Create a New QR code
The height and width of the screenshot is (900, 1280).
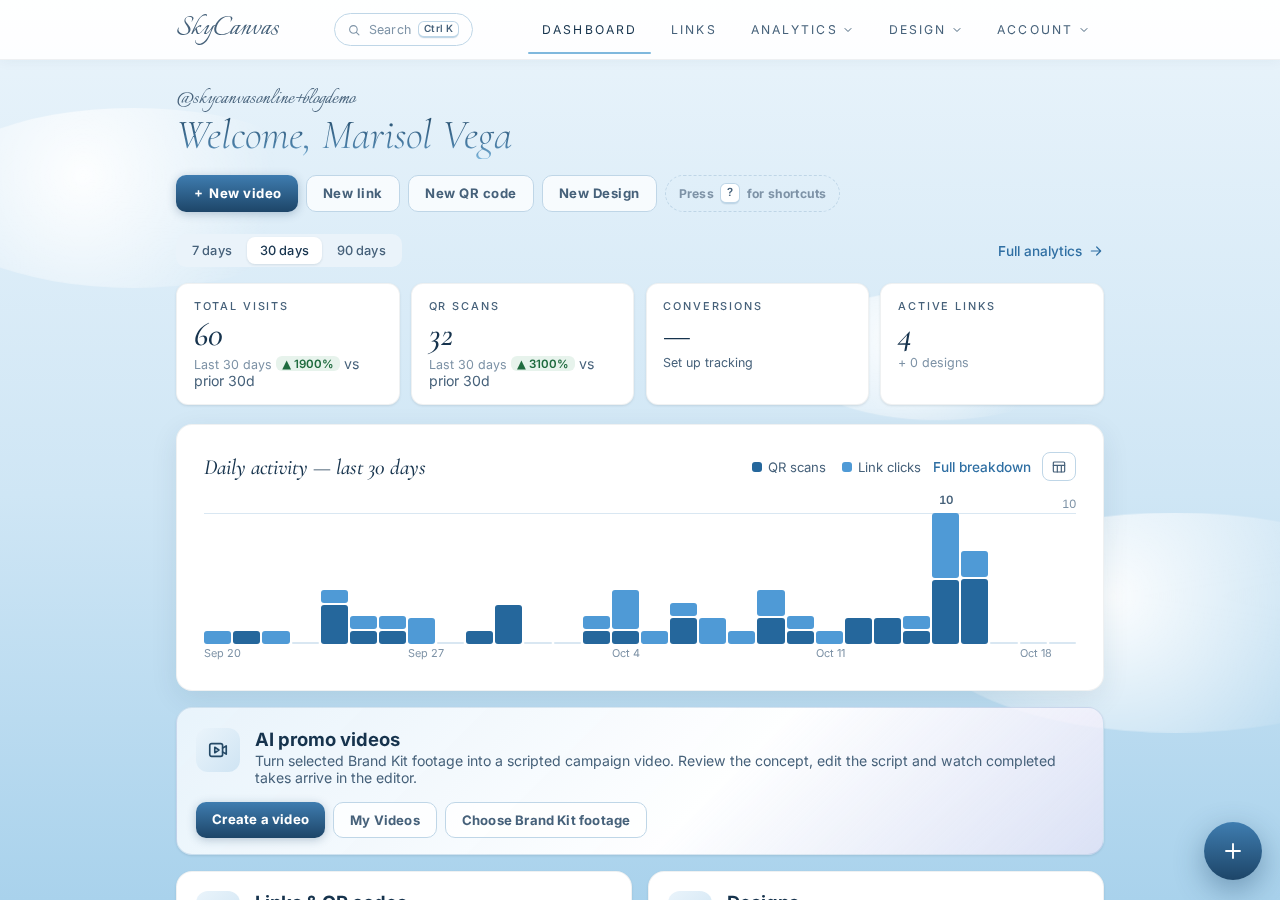pos(471,194)
